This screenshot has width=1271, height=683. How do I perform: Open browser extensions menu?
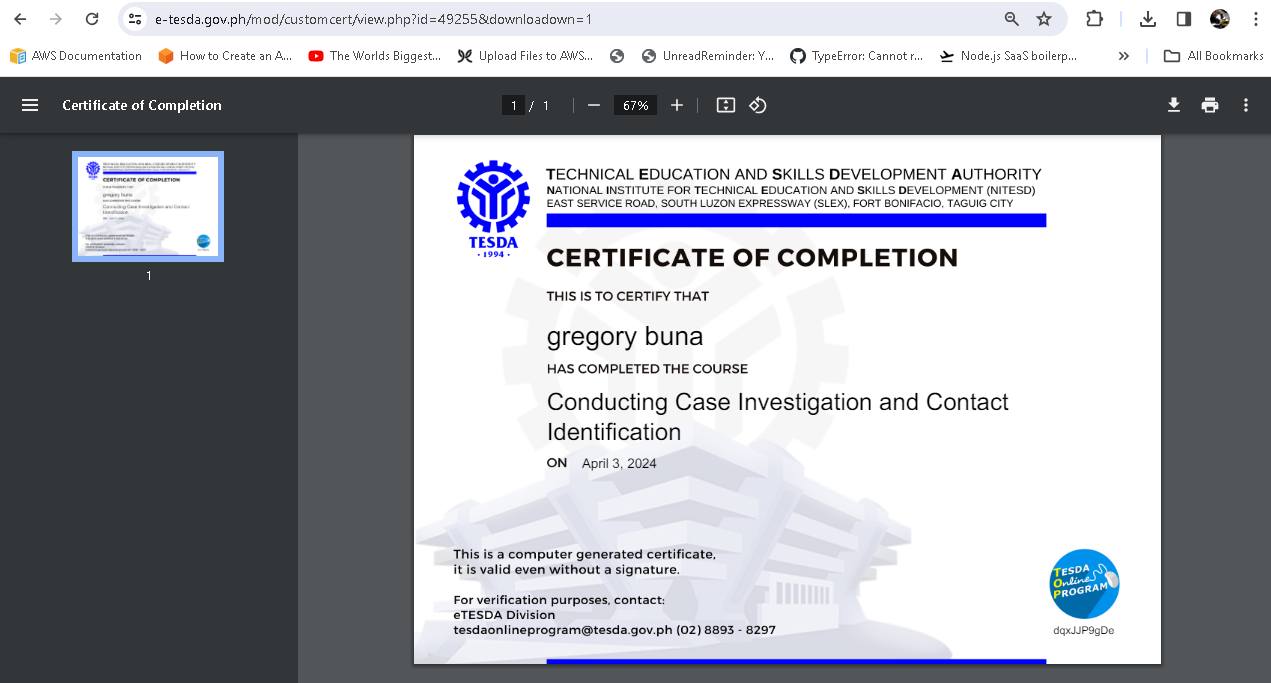pos(1094,19)
